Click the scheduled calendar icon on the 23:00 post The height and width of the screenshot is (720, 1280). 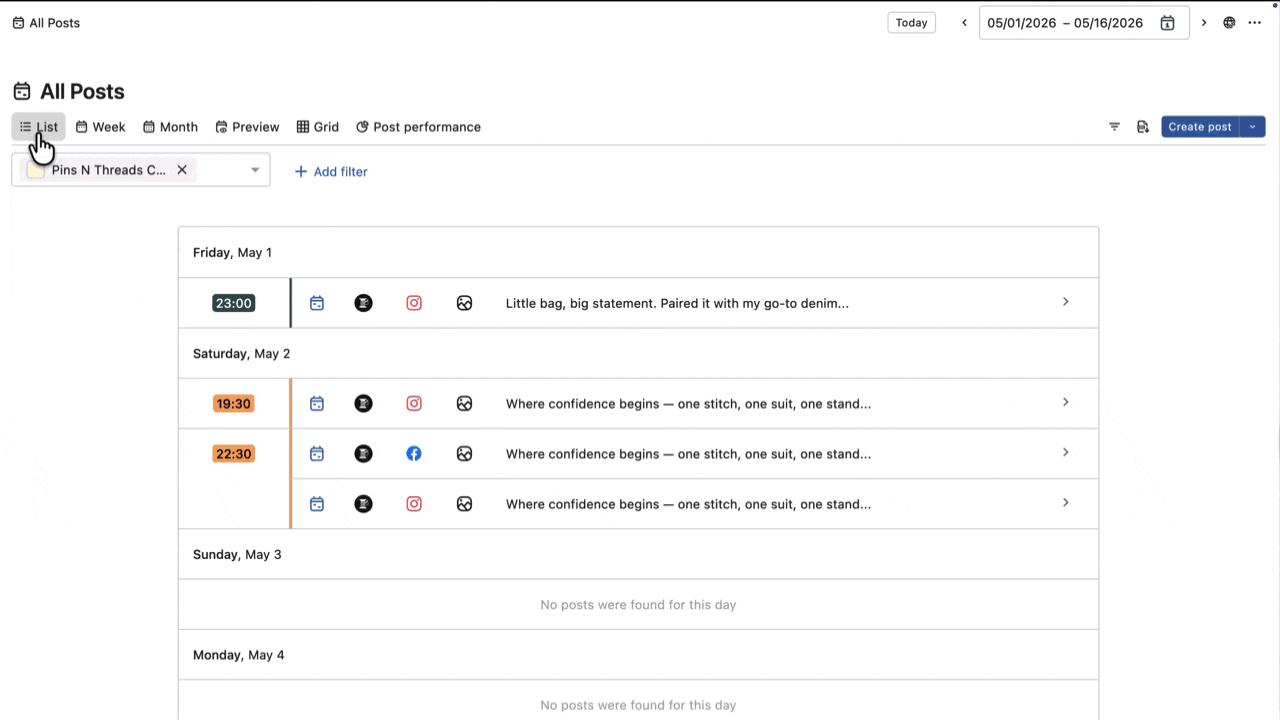click(x=317, y=303)
